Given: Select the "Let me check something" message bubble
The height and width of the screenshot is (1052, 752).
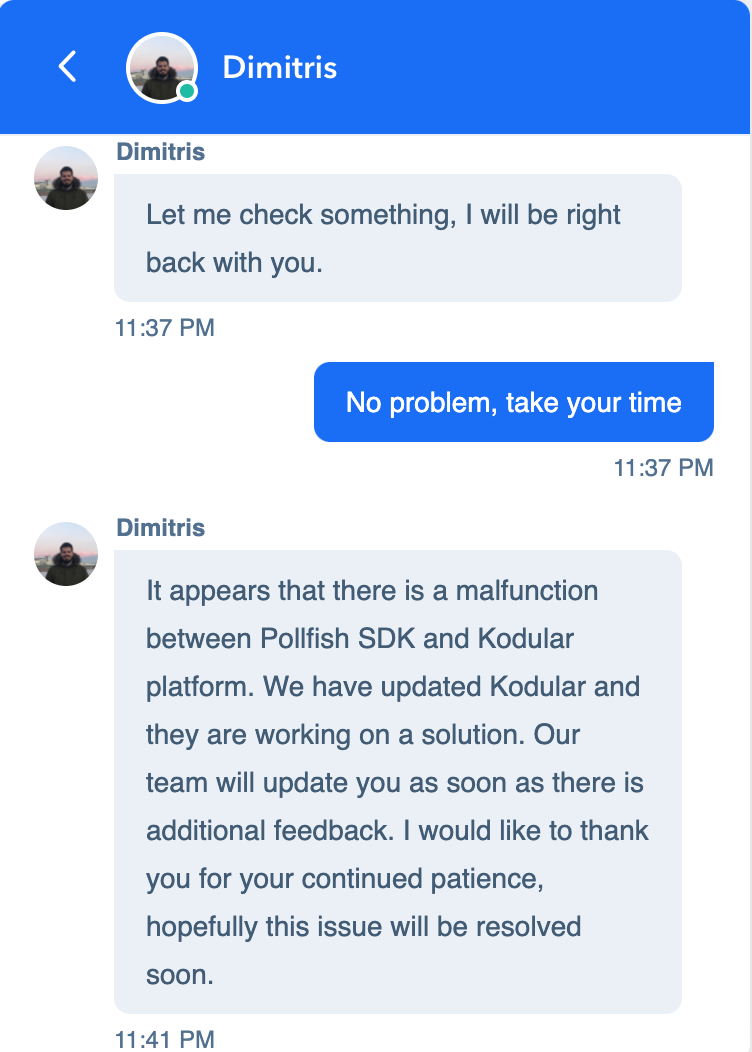Looking at the screenshot, I should (x=397, y=238).
